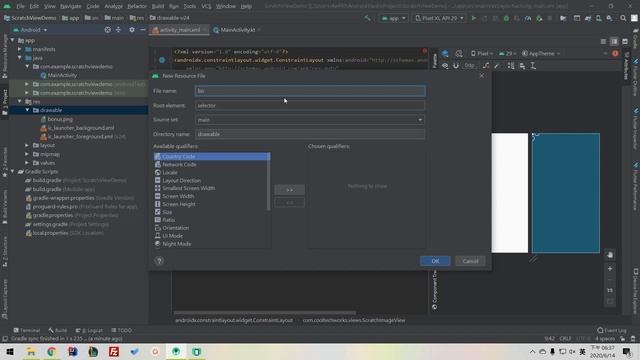This screenshot has height=360, width=640.
Task: Open the Search Everywhere magnifier icon
Action: click(x=623, y=18)
